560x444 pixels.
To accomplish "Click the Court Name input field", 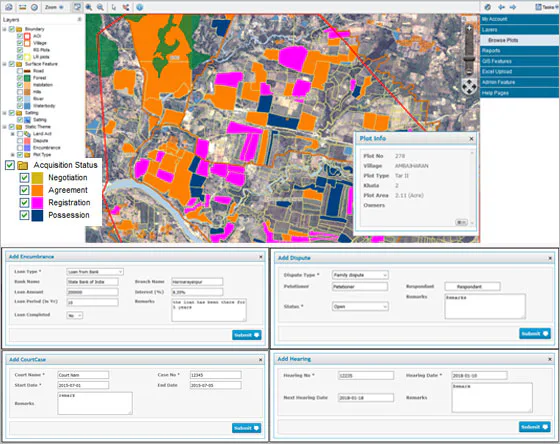I will (x=83, y=375).
